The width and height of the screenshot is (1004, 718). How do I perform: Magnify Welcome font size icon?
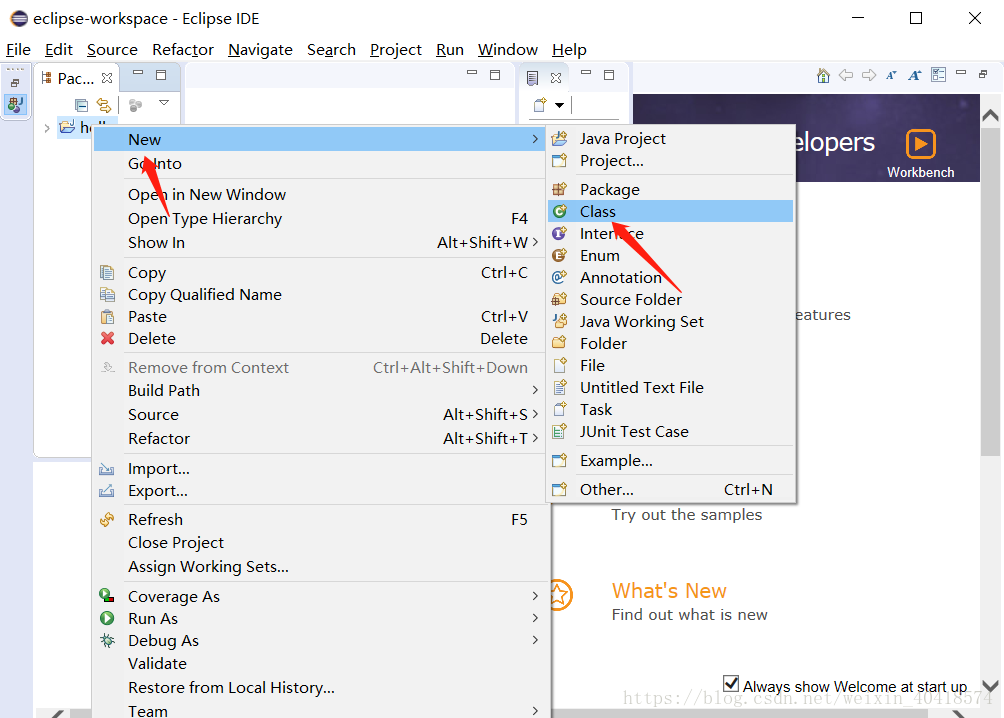[914, 76]
